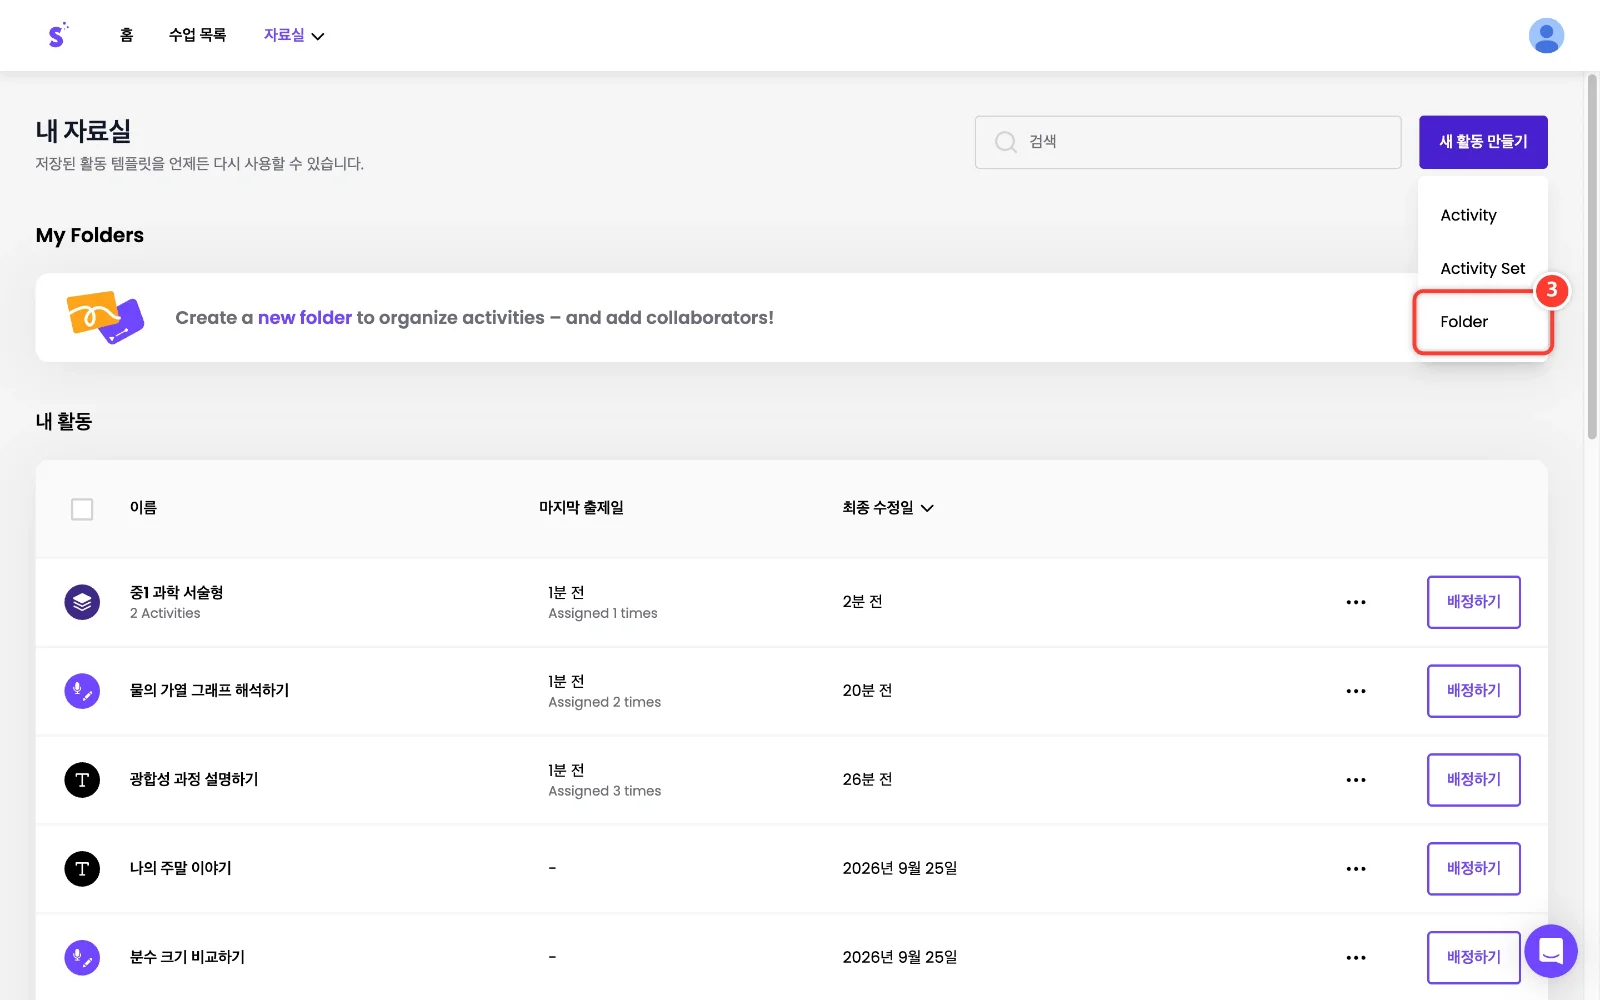Assign 중1 과학 서술형 with 배정하기
The width and height of the screenshot is (1600, 1000).
click(x=1474, y=602)
